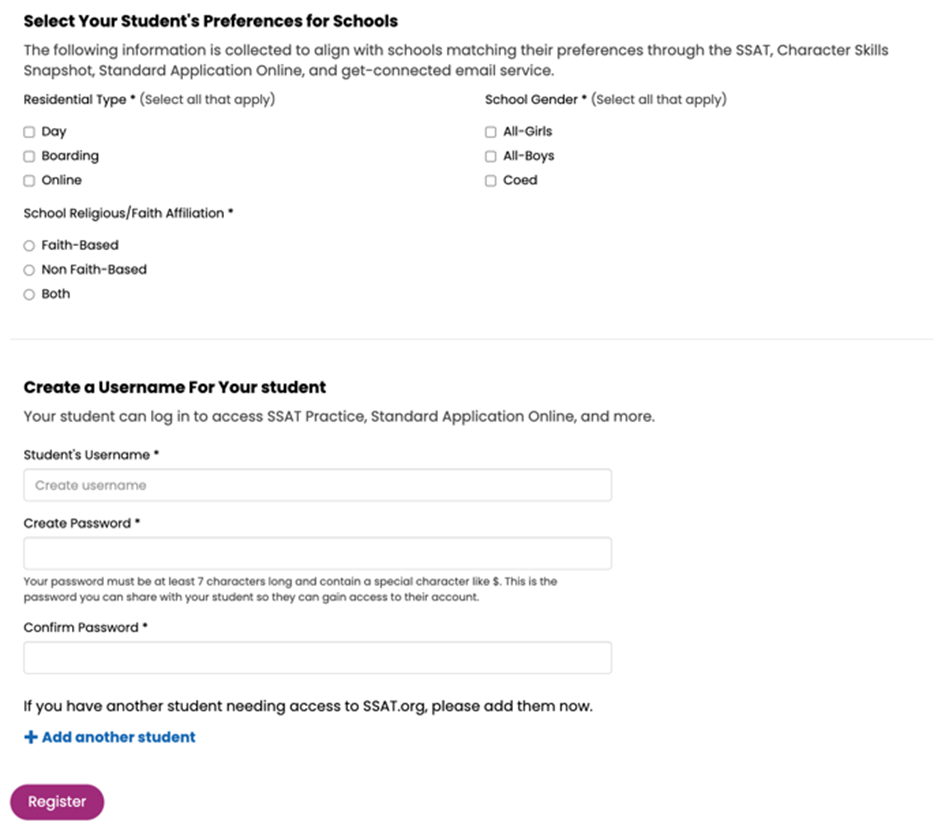The width and height of the screenshot is (934, 839).
Task: Click into the Confirm Password field
Action: (x=317, y=658)
